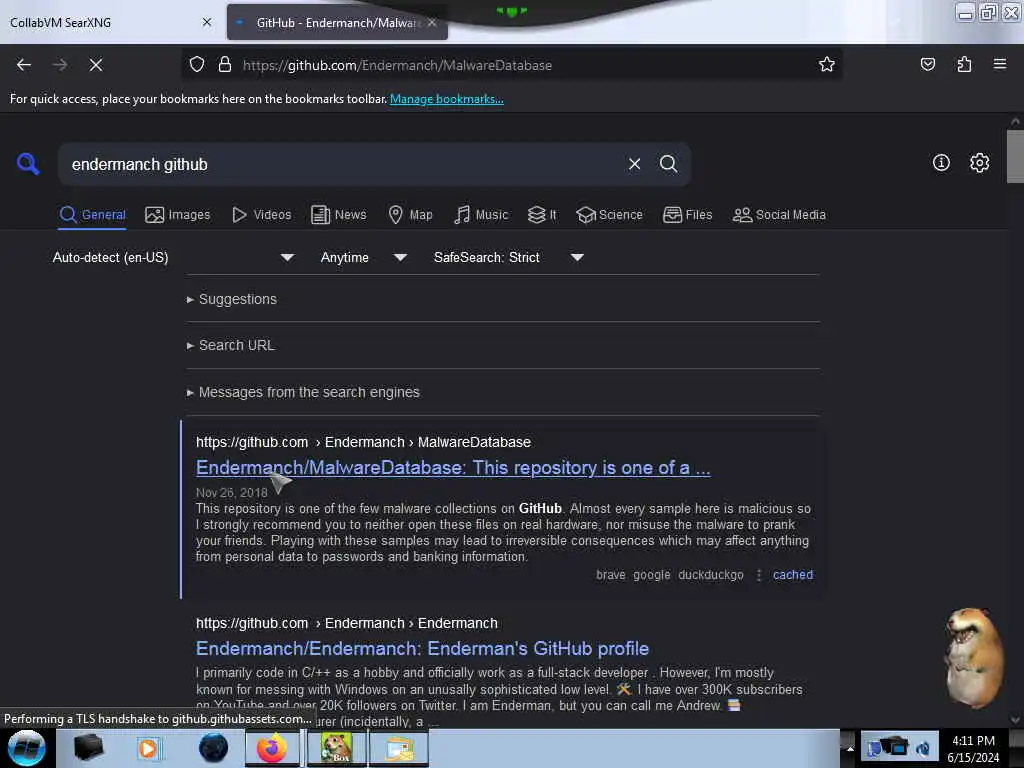Open the black box taskbar icon
The height and width of the screenshot is (768, 1024).
[89, 748]
